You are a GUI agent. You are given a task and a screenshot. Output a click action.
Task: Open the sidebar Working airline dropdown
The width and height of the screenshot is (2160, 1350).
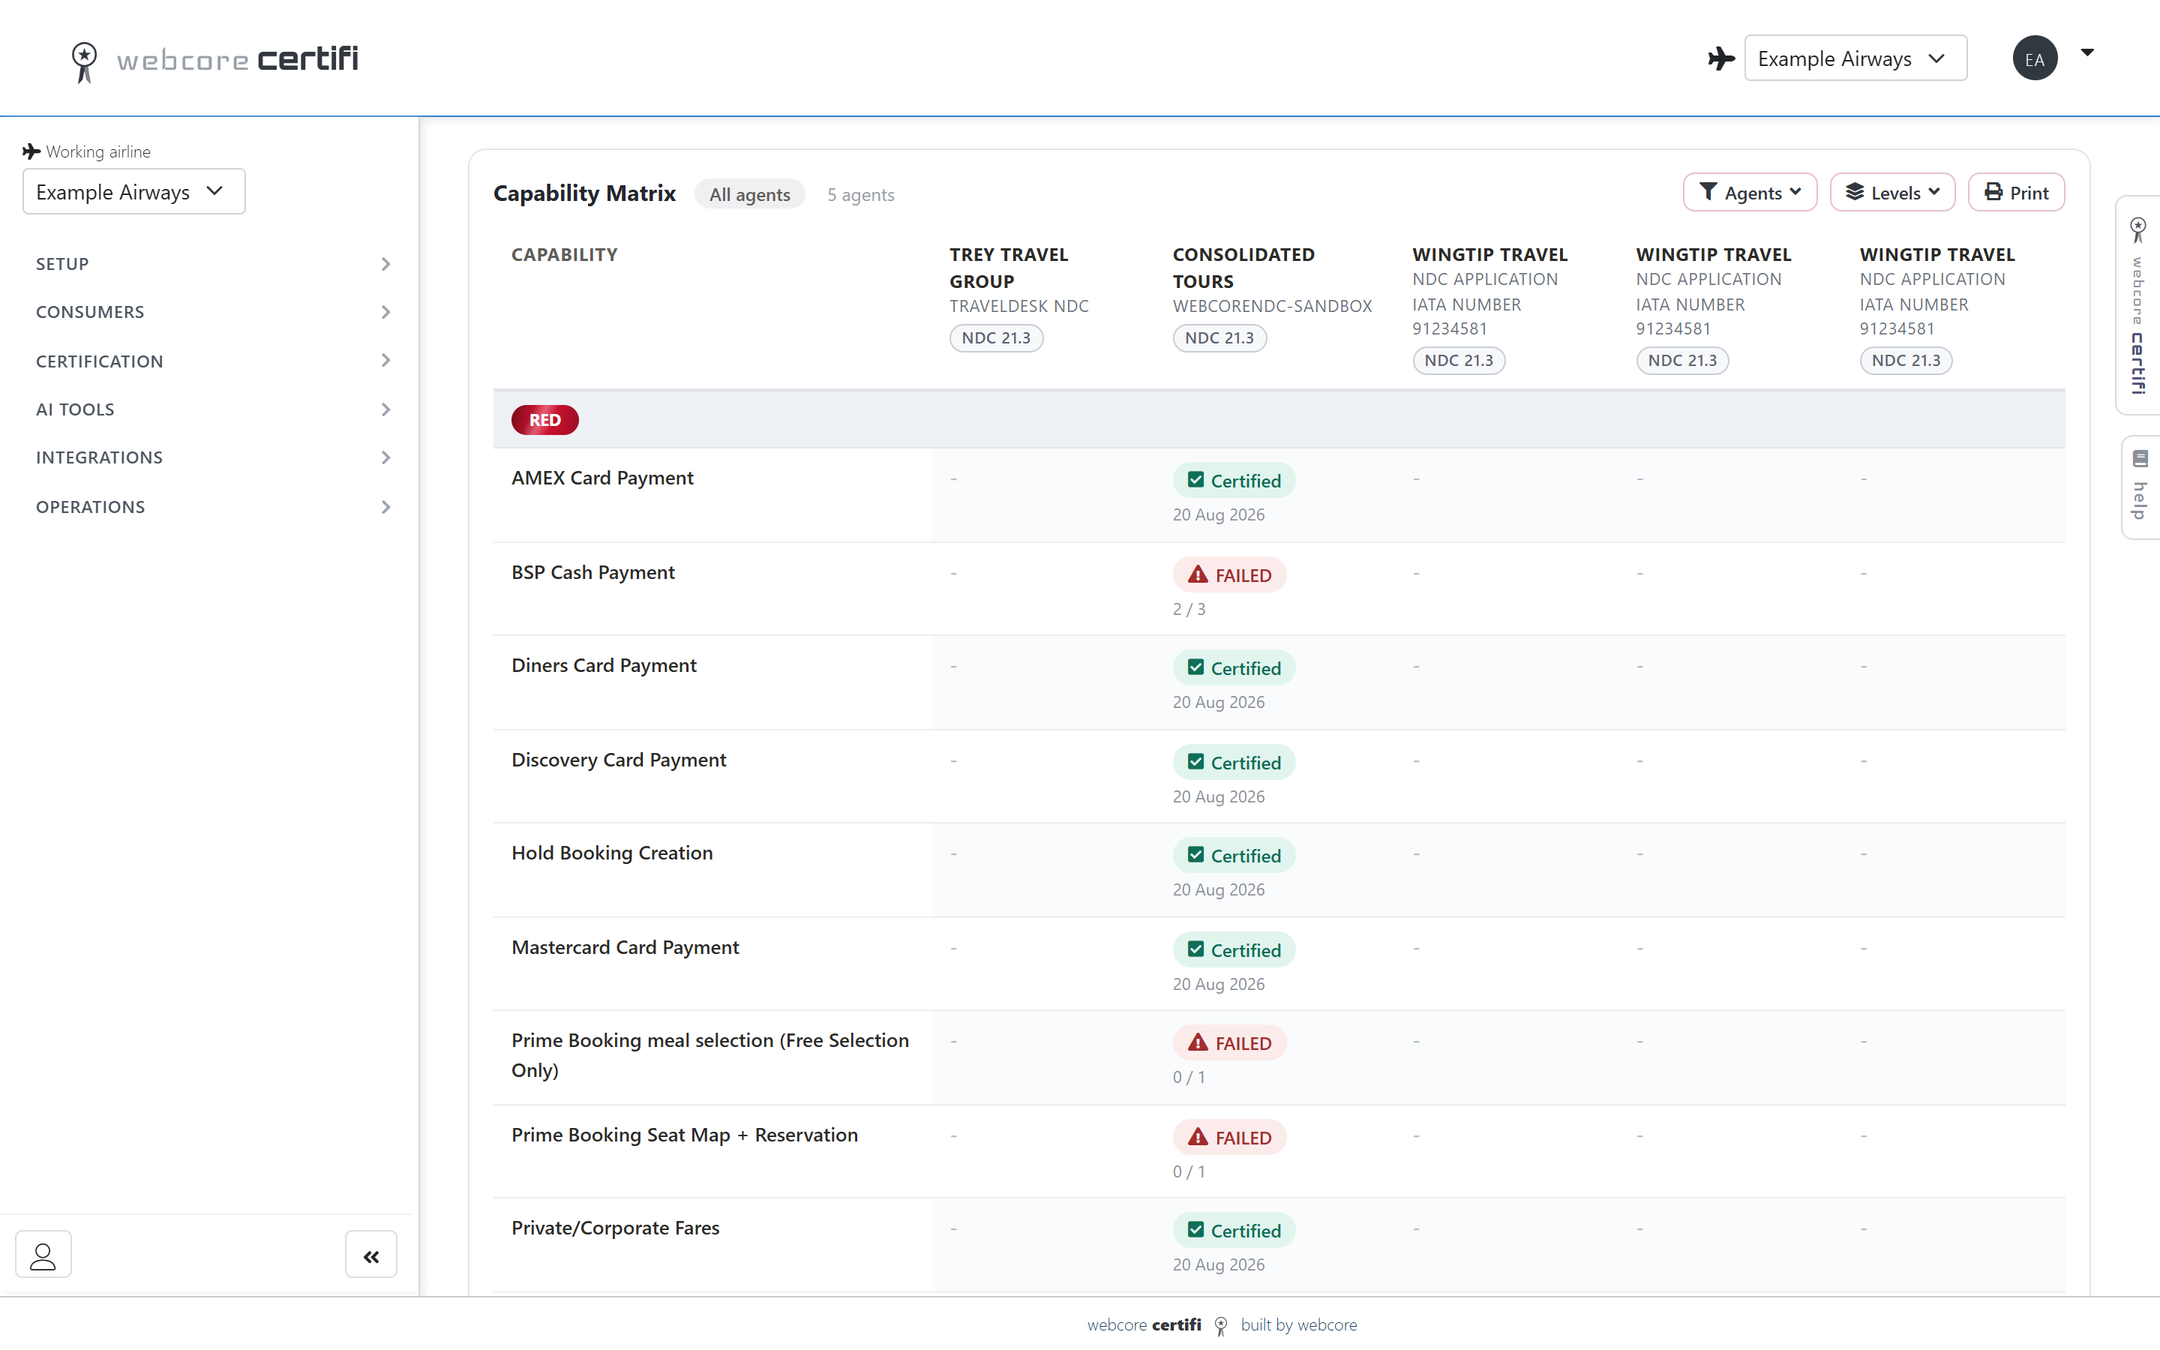(x=134, y=191)
